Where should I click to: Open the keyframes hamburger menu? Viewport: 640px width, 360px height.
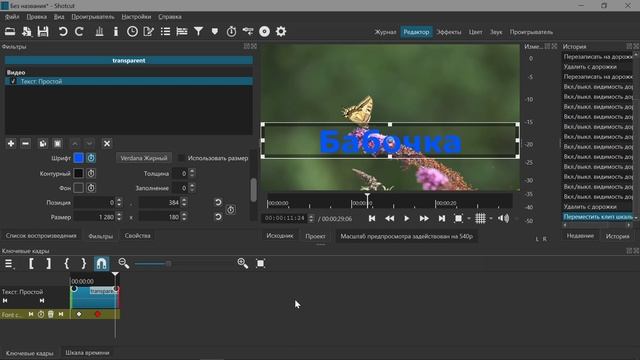[x=9, y=264]
